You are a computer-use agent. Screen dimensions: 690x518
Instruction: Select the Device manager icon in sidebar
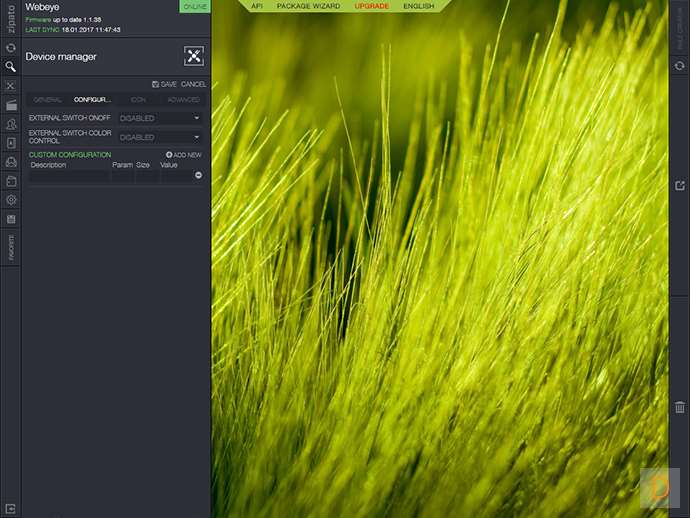coord(10,86)
